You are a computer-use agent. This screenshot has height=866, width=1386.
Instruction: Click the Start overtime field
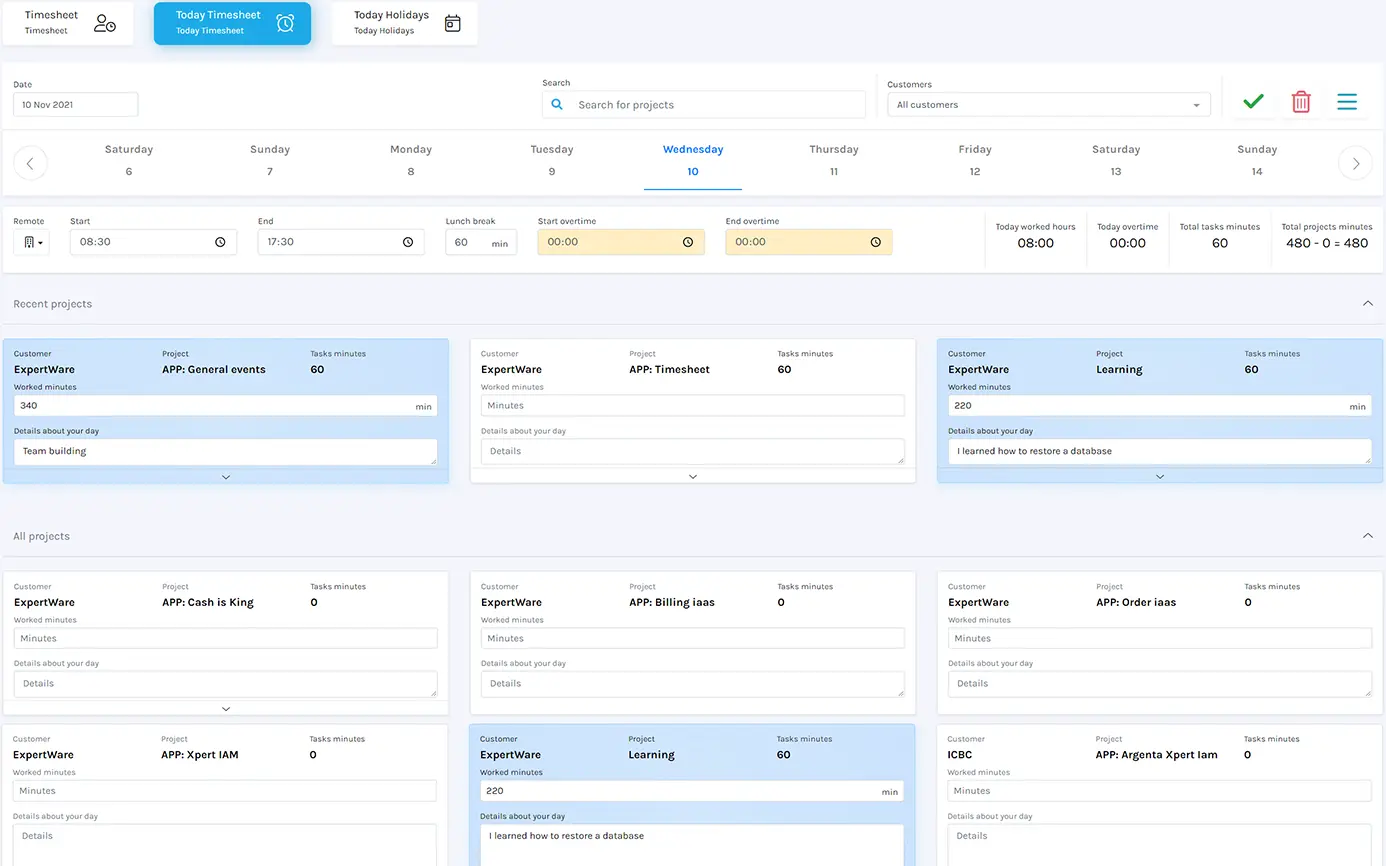(621, 242)
